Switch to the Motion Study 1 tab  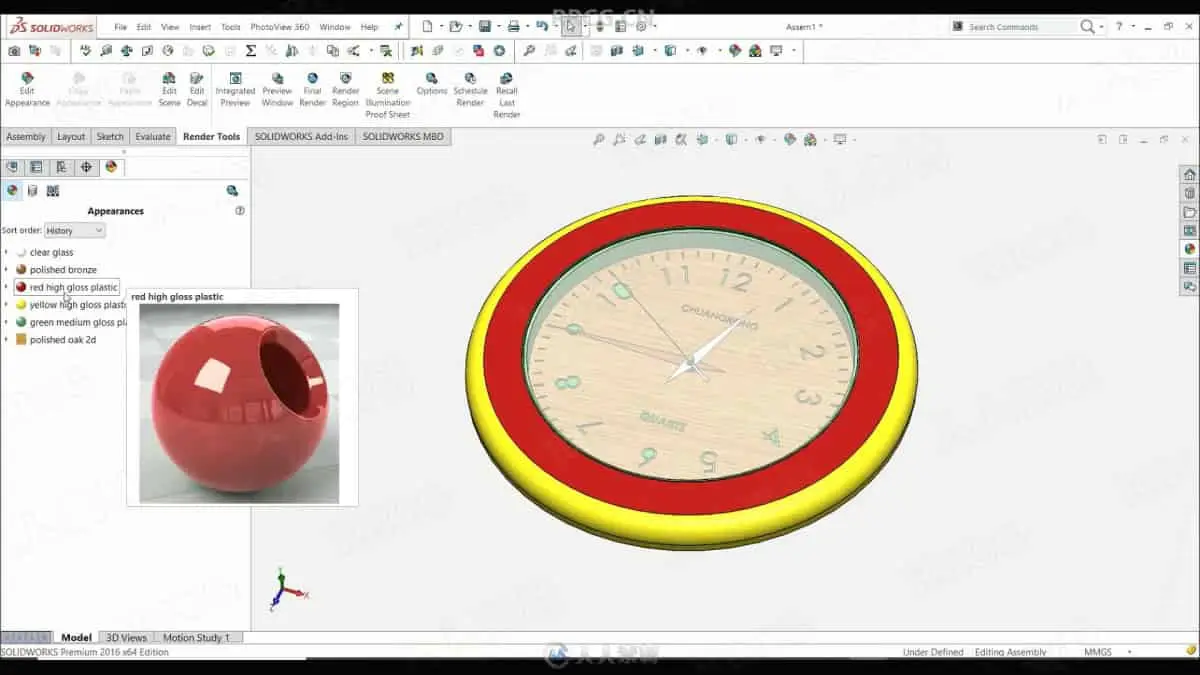[196, 637]
